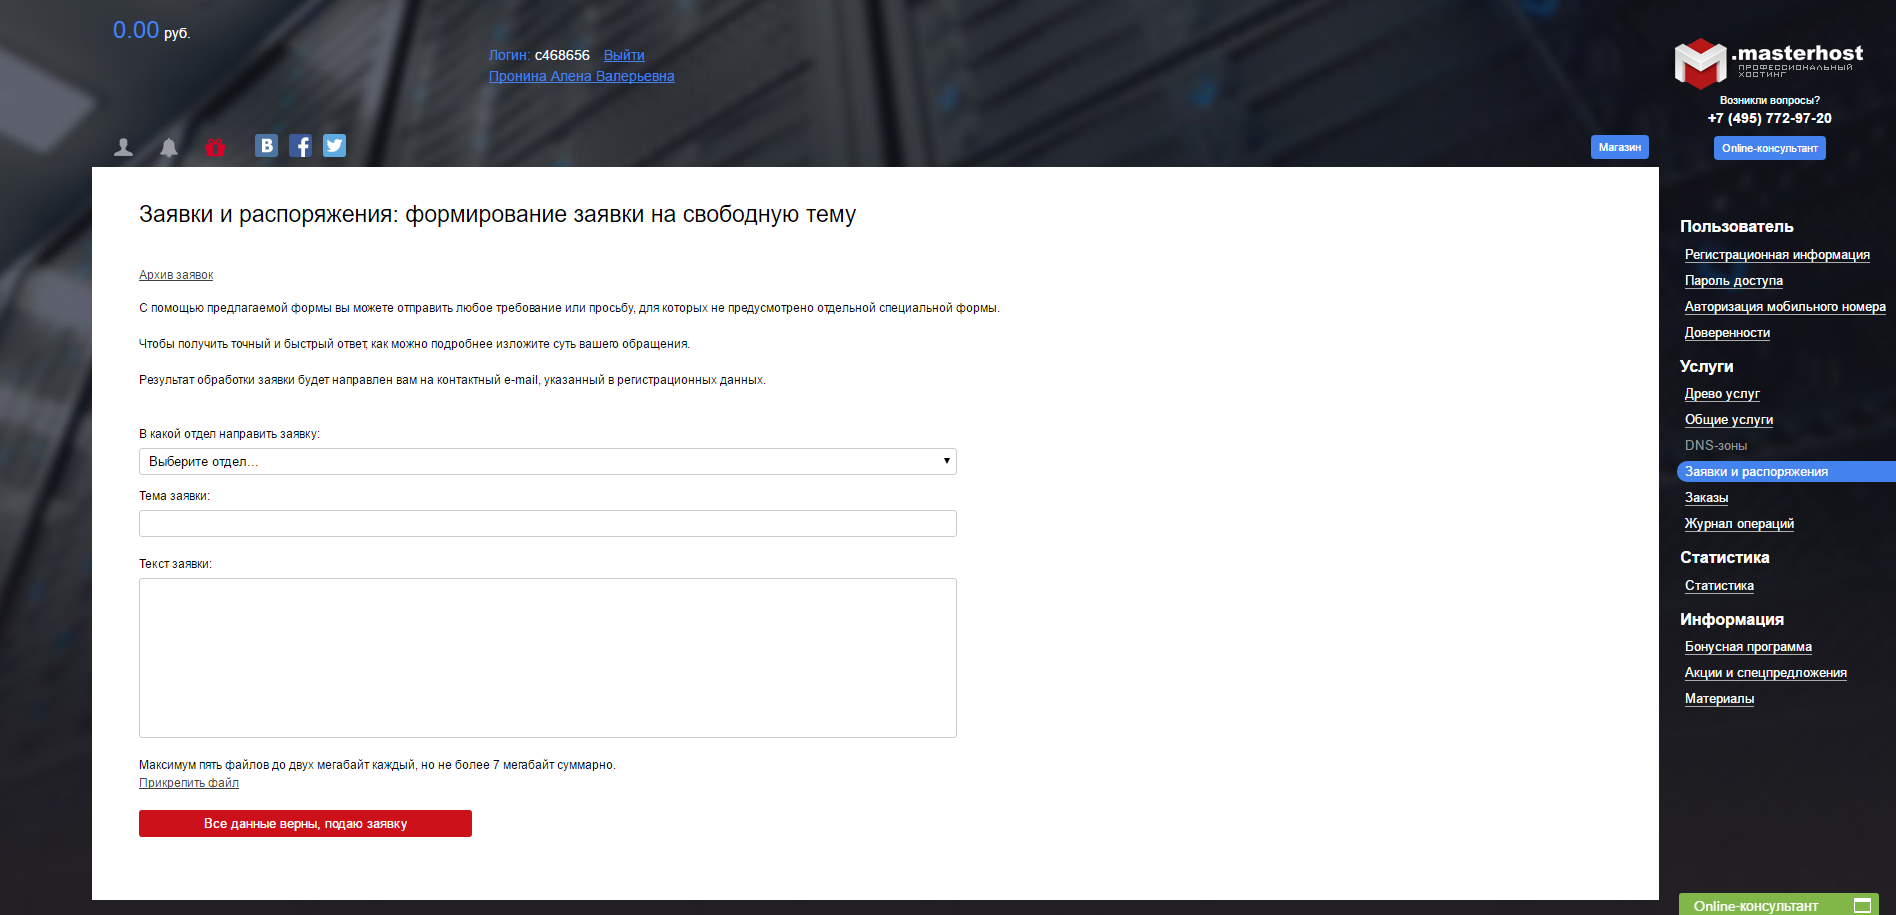Click the 'Услуги' section heading
This screenshot has width=1896, height=915.
point(1707,367)
